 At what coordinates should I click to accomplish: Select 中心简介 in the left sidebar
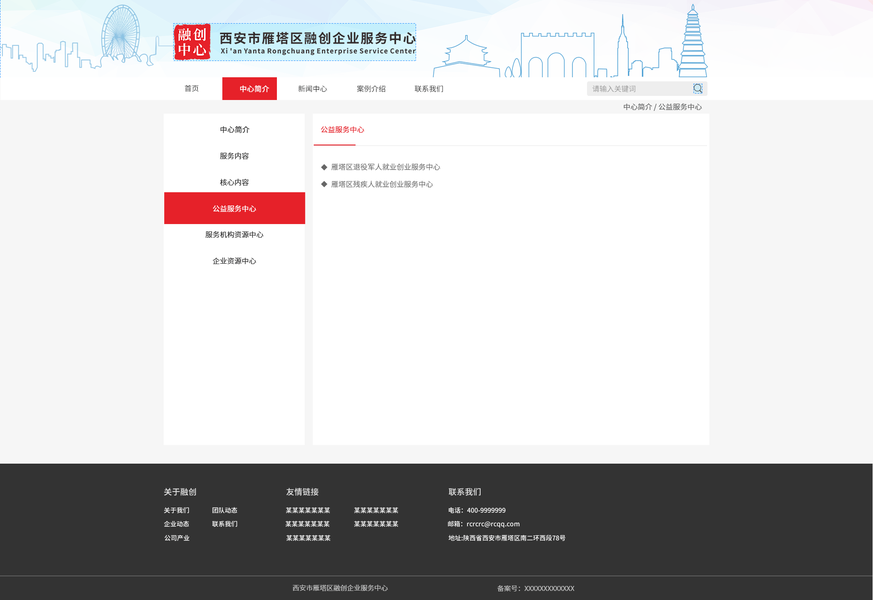point(234,130)
